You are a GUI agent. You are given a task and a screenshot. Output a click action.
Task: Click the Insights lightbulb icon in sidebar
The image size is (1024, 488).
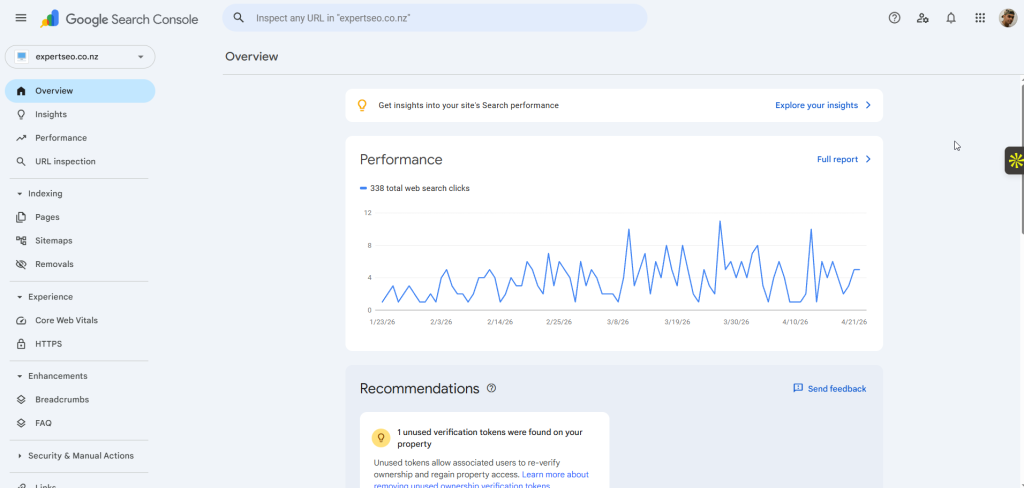[21, 114]
